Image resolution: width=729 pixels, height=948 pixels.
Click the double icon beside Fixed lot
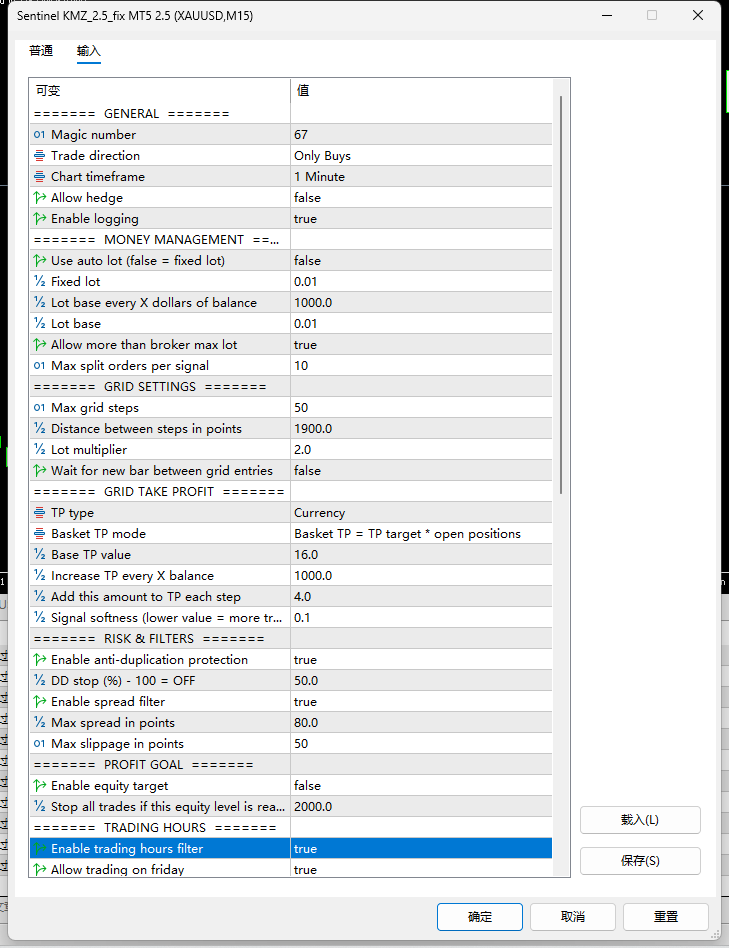pyautogui.click(x=39, y=282)
